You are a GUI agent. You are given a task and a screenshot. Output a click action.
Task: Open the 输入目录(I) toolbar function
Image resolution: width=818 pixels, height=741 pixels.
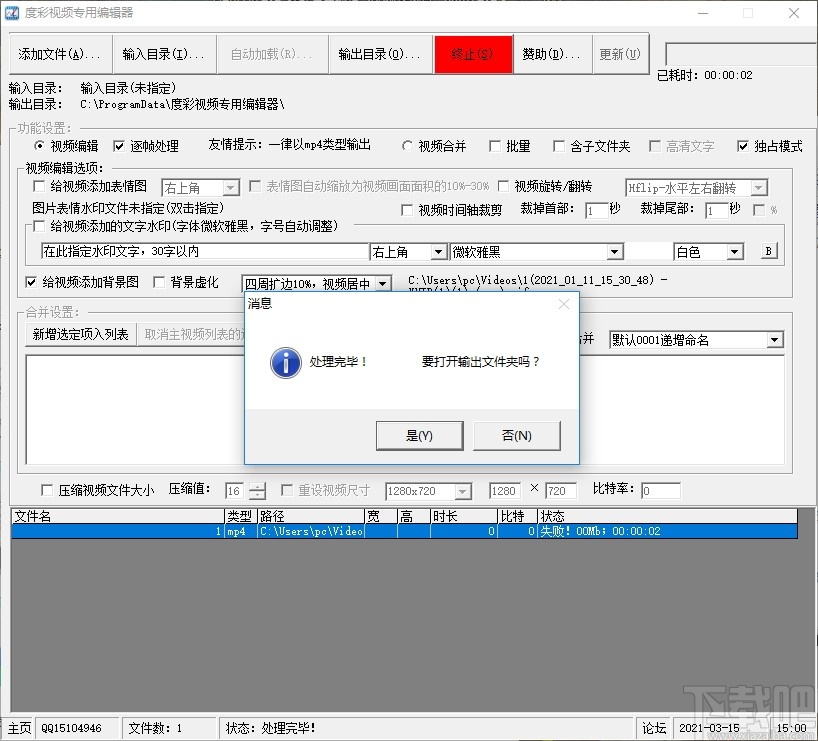point(166,54)
